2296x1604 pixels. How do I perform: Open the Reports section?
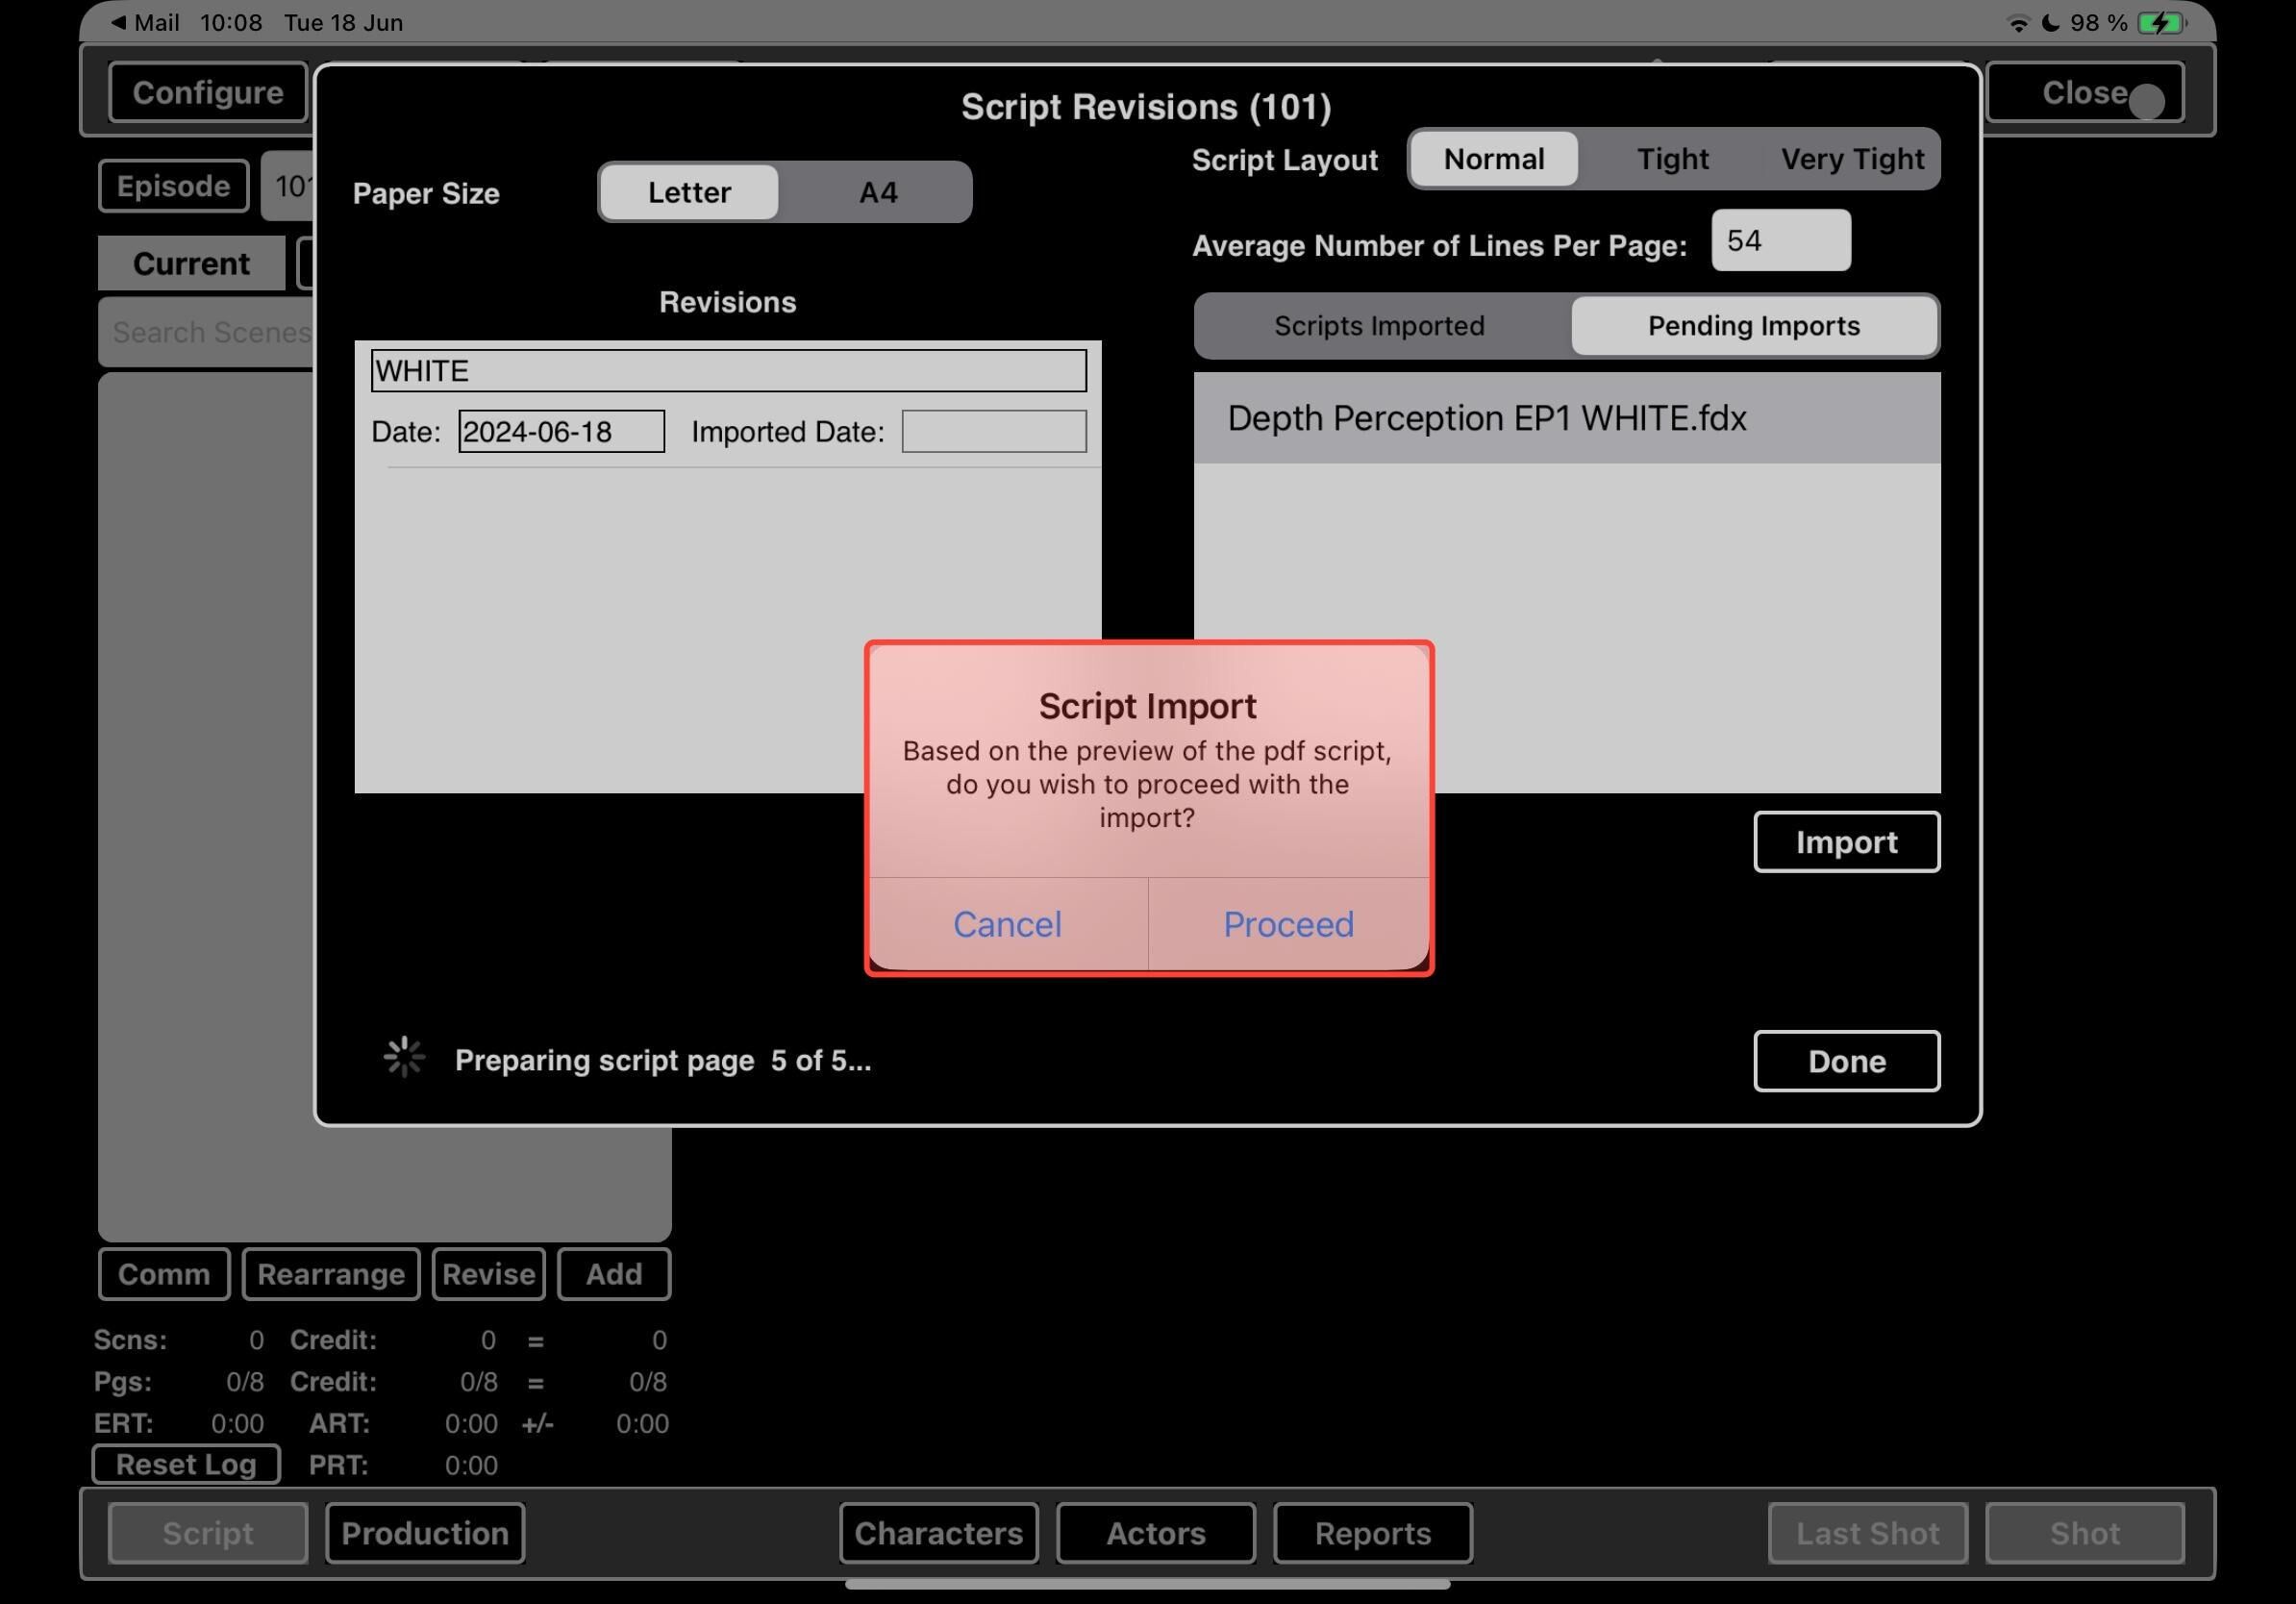[x=1372, y=1533]
